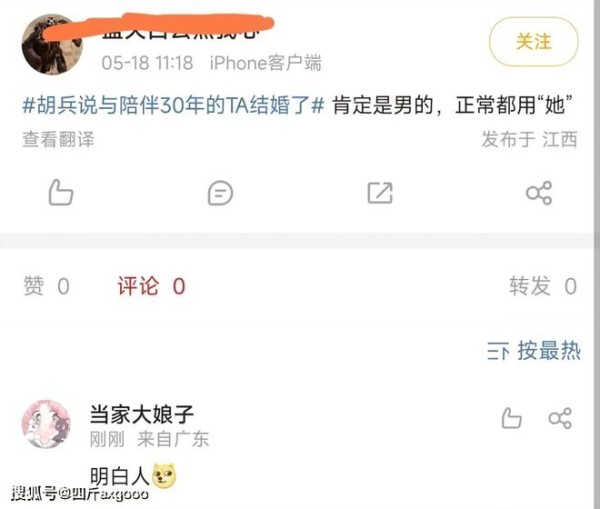Open 当家大娘子's profile avatar
This screenshot has height=509, width=600.
(x=46, y=424)
